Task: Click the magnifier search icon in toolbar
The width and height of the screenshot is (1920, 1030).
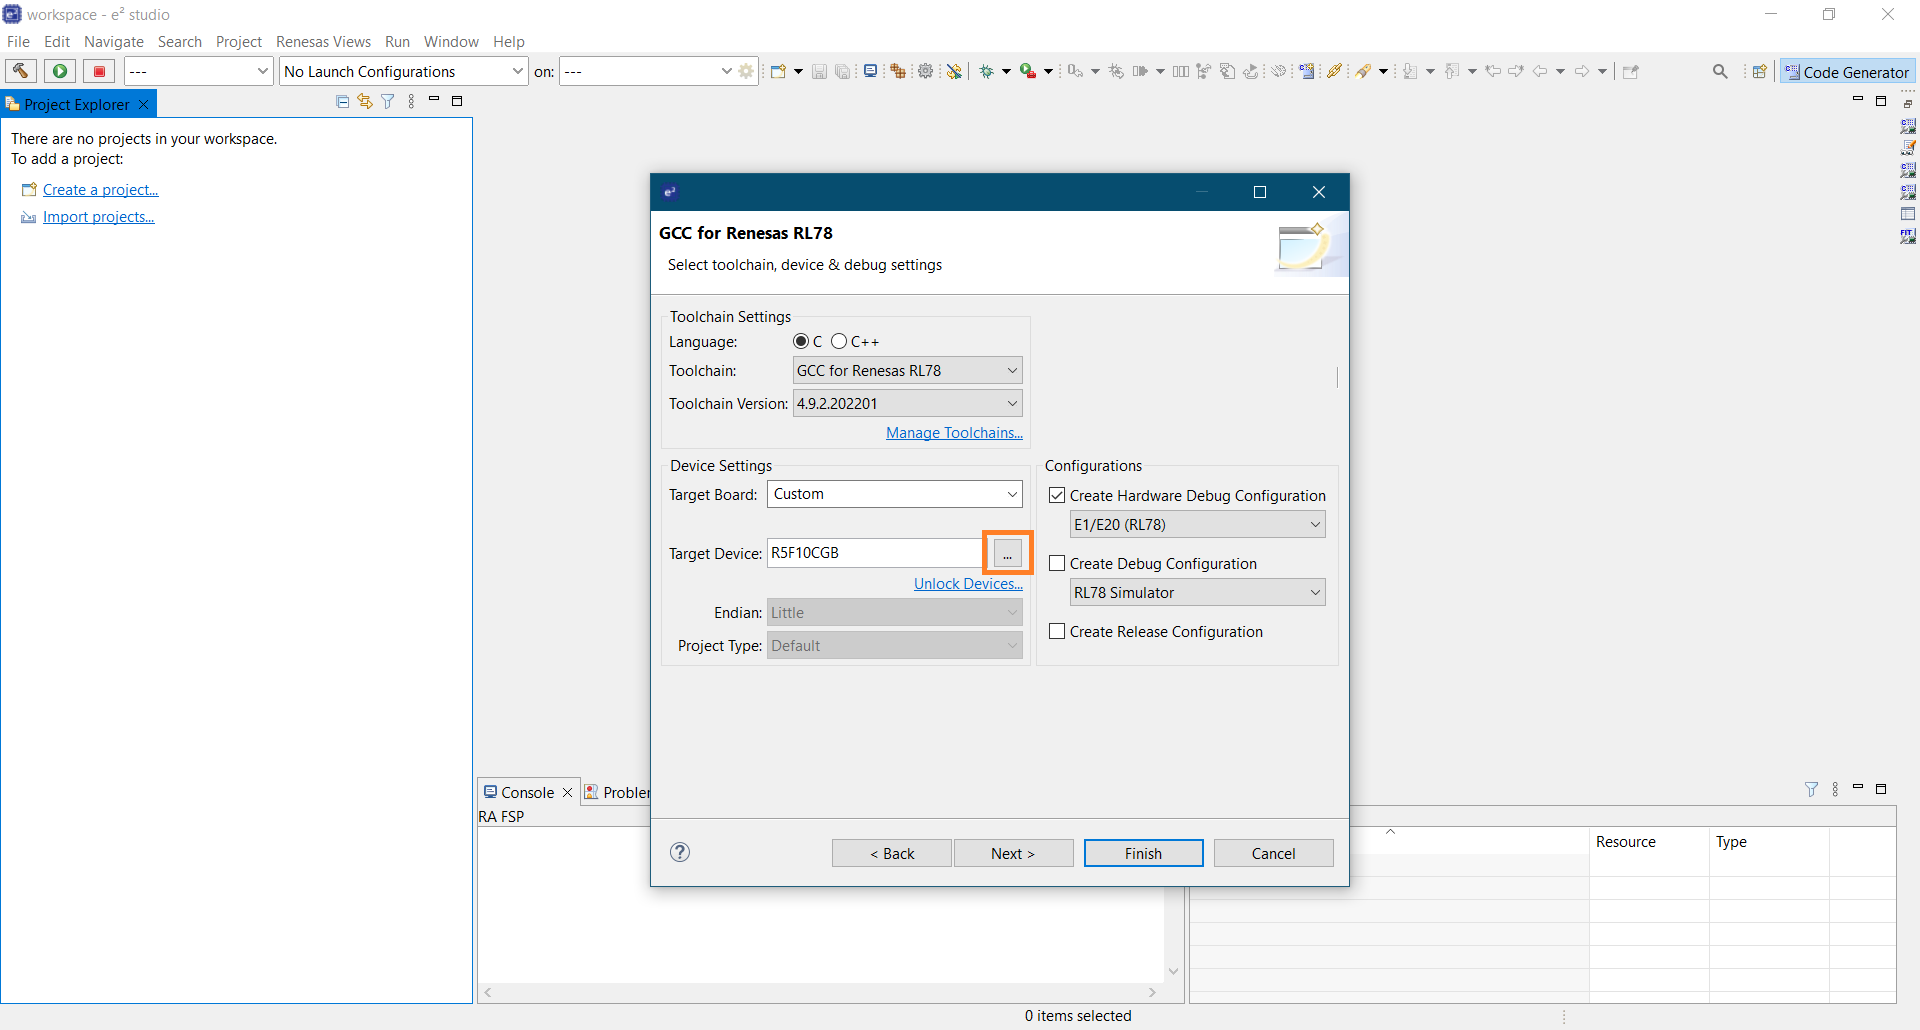Action: [x=1720, y=71]
